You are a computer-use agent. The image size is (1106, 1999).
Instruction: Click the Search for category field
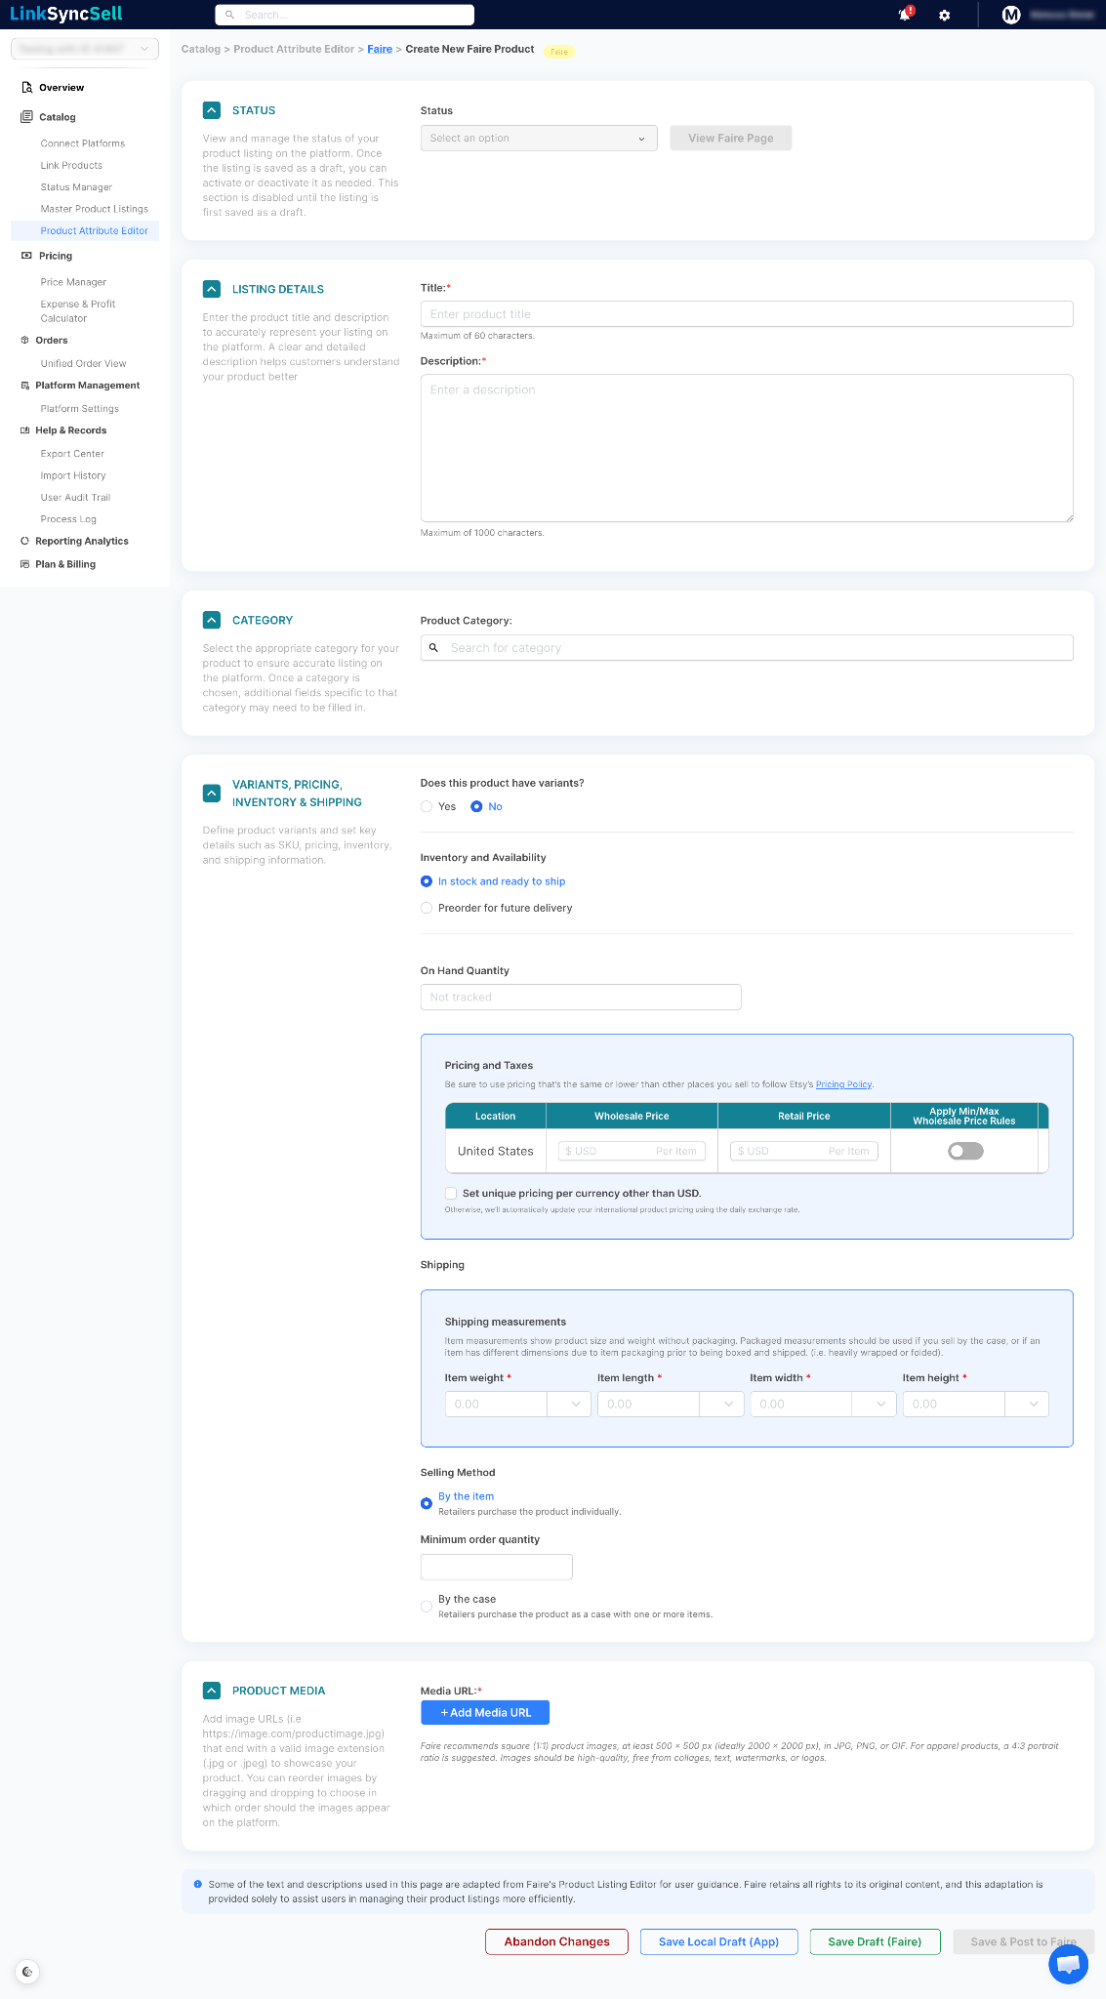747,648
